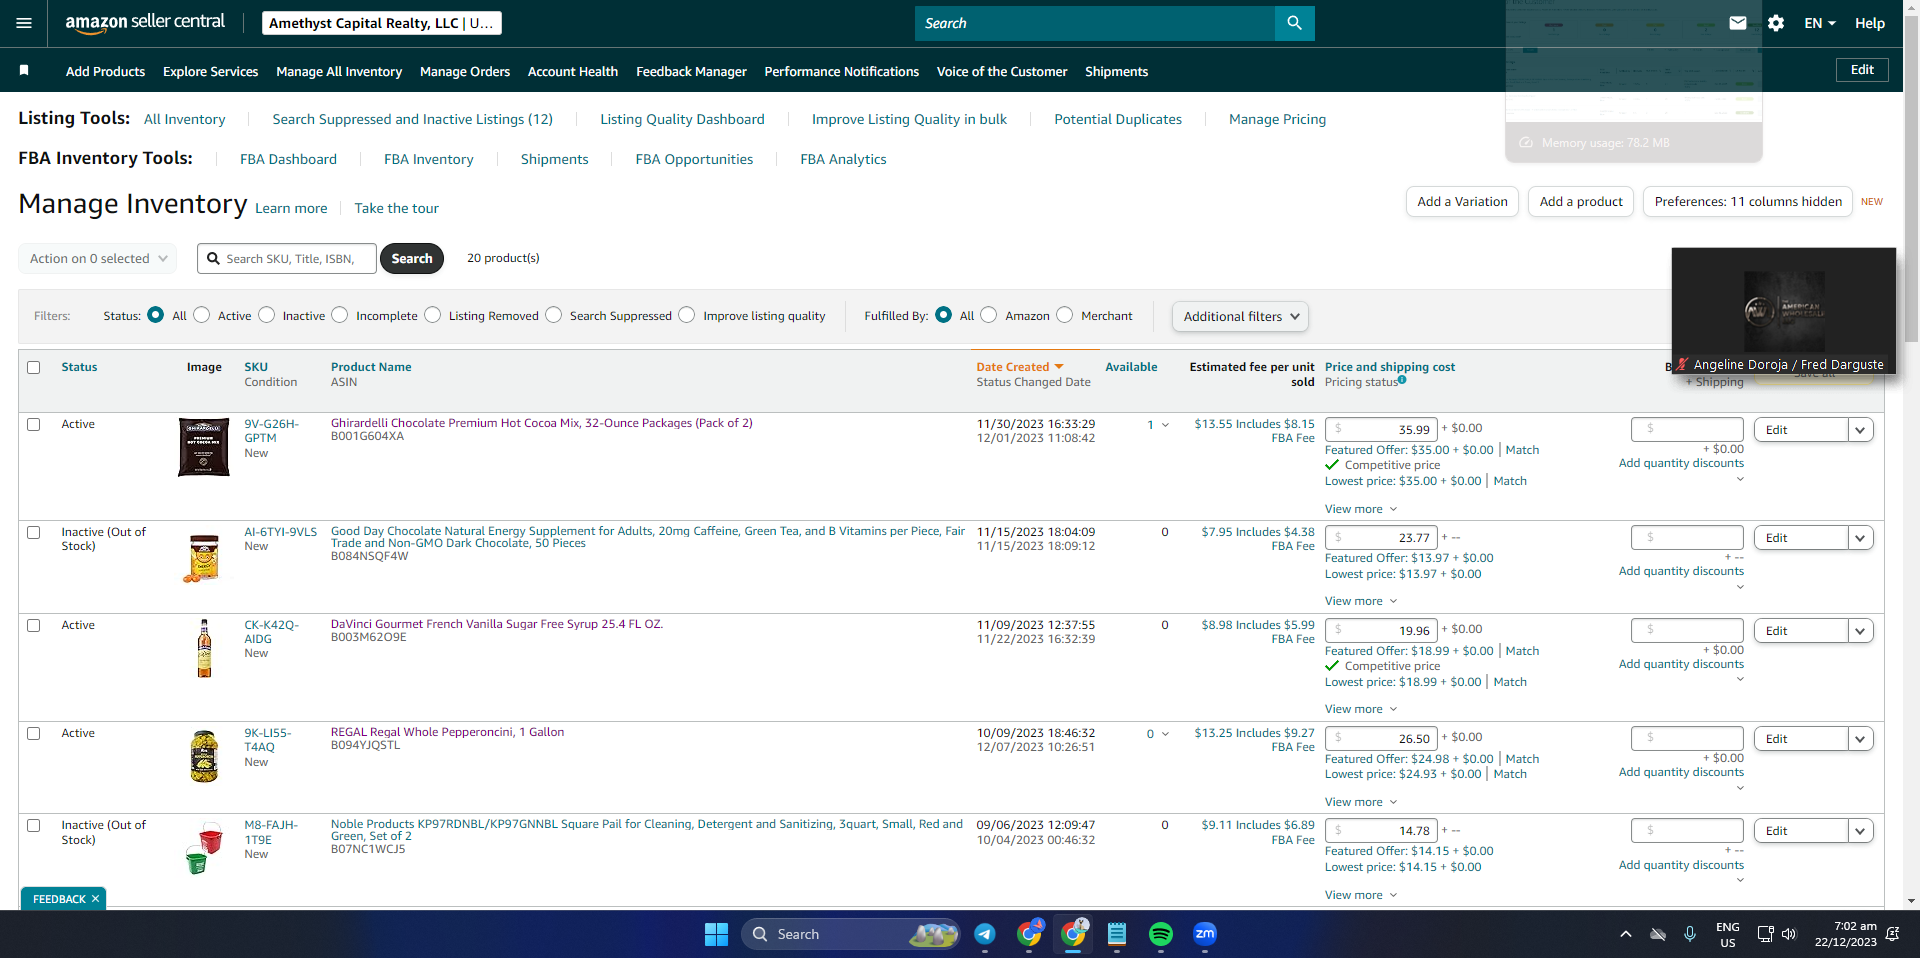Expand View more for Ghirardelli Cocoa pricing
1920x958 pixels.
(1361, 509)
